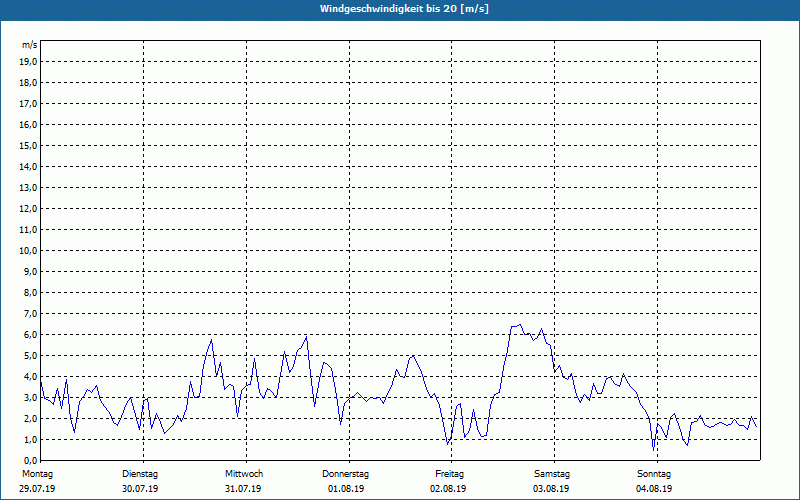Click the '15,0' y-axis label

(x=29, y=145)
